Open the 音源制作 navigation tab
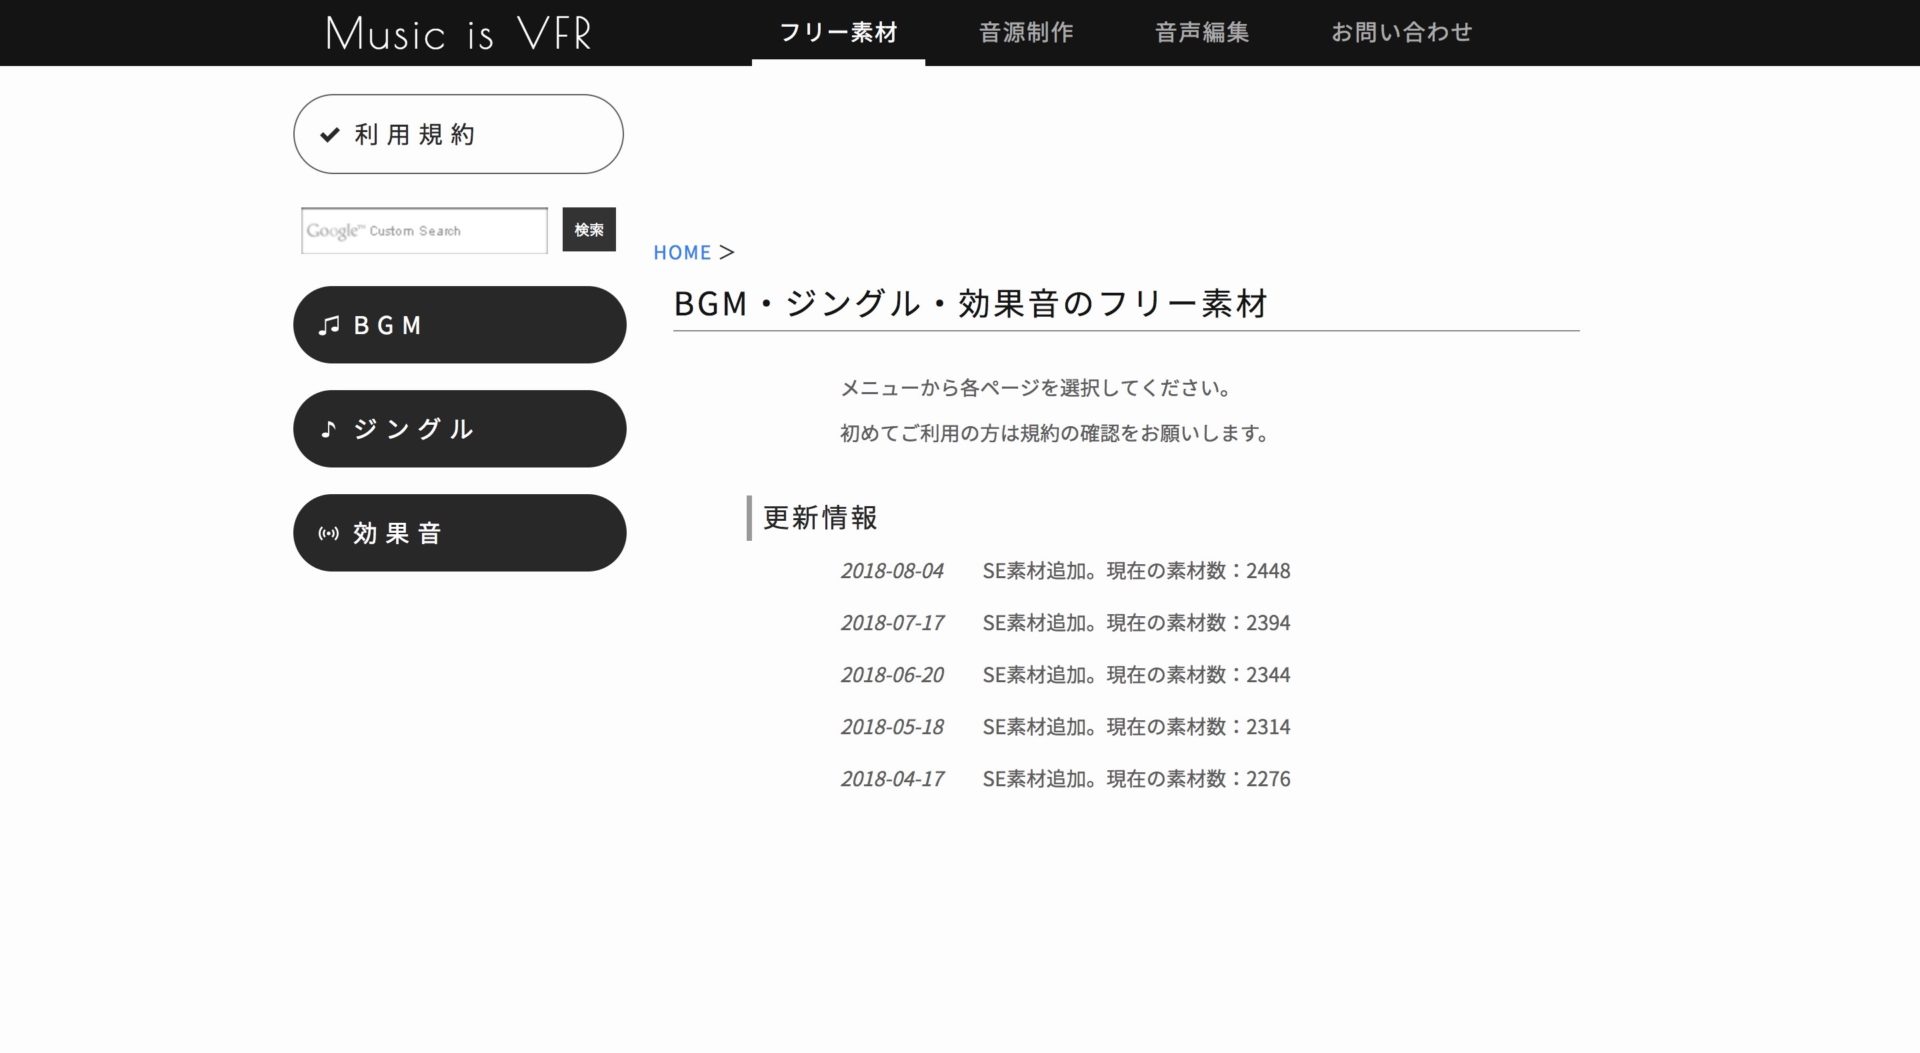 click(1025, 33)
